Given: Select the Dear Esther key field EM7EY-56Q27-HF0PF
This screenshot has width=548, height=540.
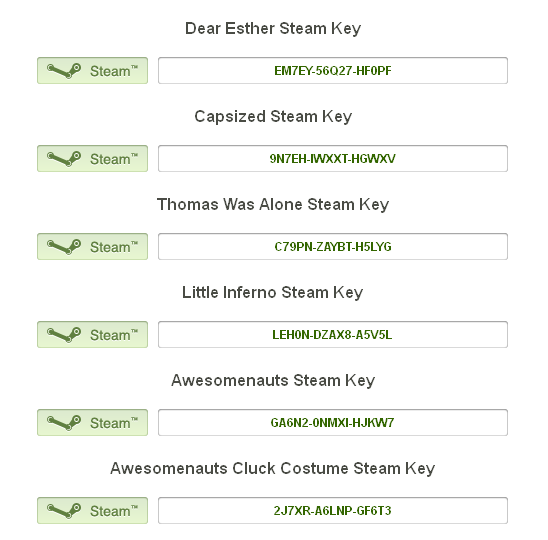Looking at the screenshot, I should click(x=333, y=71).
